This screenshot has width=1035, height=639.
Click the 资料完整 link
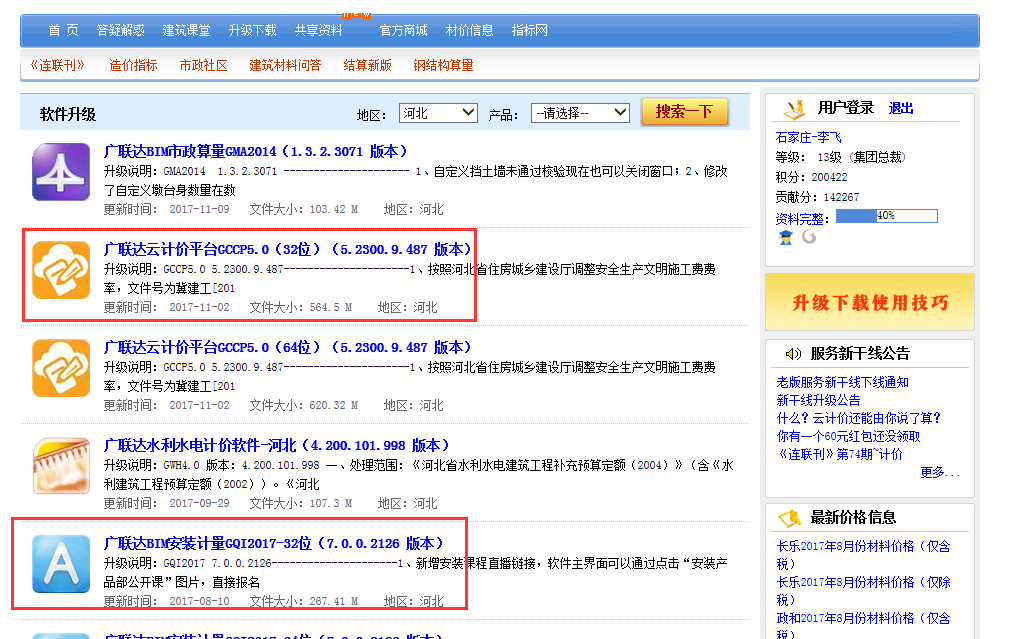coord(799,219)
